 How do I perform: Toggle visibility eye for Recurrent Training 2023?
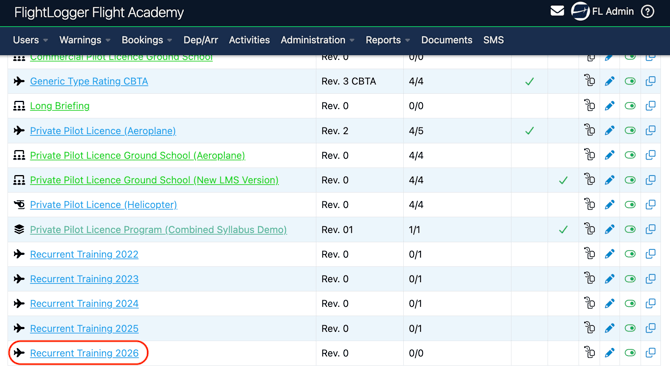630,279
